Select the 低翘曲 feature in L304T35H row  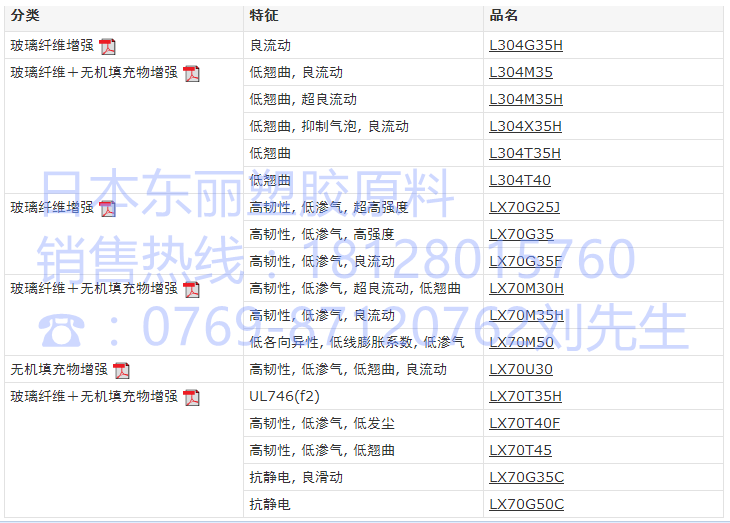(x=270, y=153)
